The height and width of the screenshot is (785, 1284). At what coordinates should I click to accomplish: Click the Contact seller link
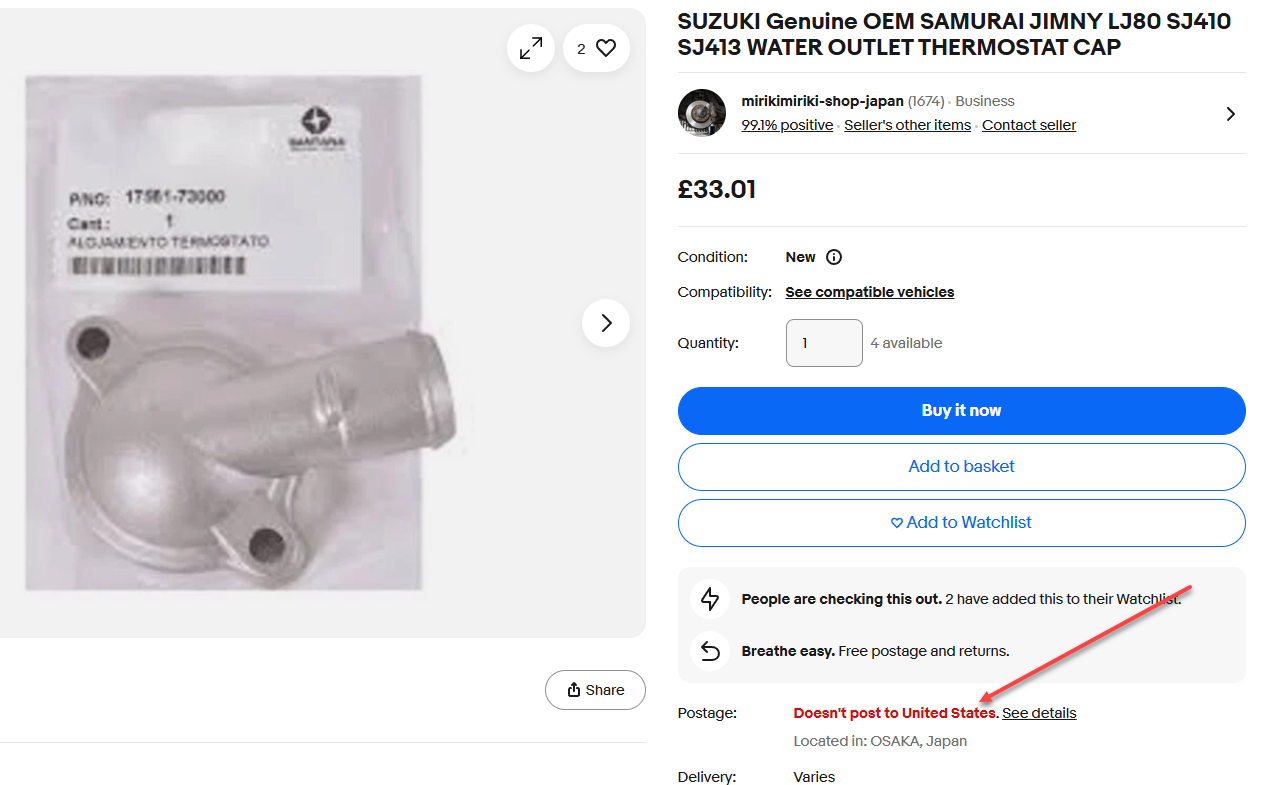1029,125
